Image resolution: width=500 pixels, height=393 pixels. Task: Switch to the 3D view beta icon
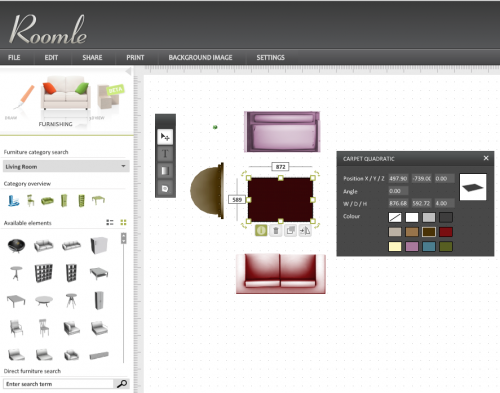110,97
